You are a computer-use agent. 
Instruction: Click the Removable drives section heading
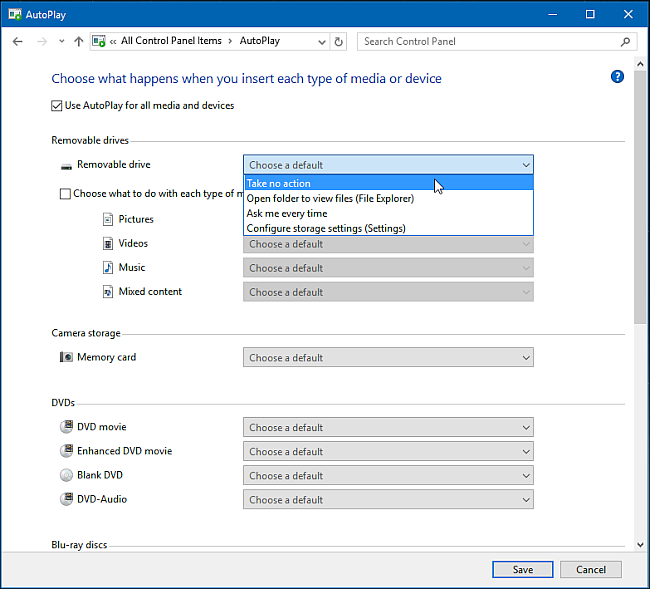point(90,141)
